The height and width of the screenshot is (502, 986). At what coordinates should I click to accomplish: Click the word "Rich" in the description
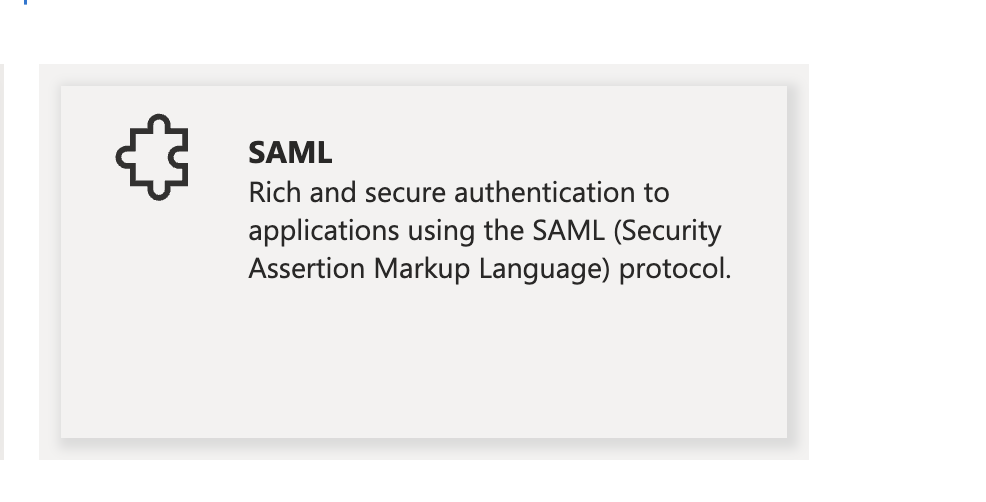(270, 192)
